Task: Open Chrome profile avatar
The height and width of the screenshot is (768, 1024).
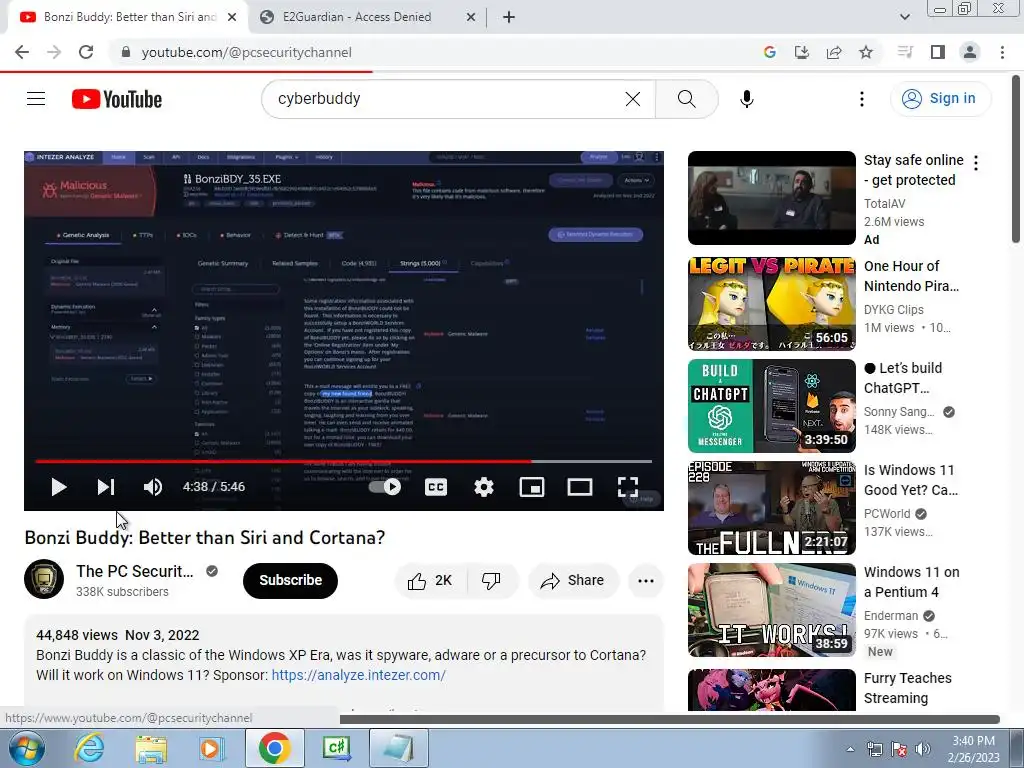Action: click(970, 52)
